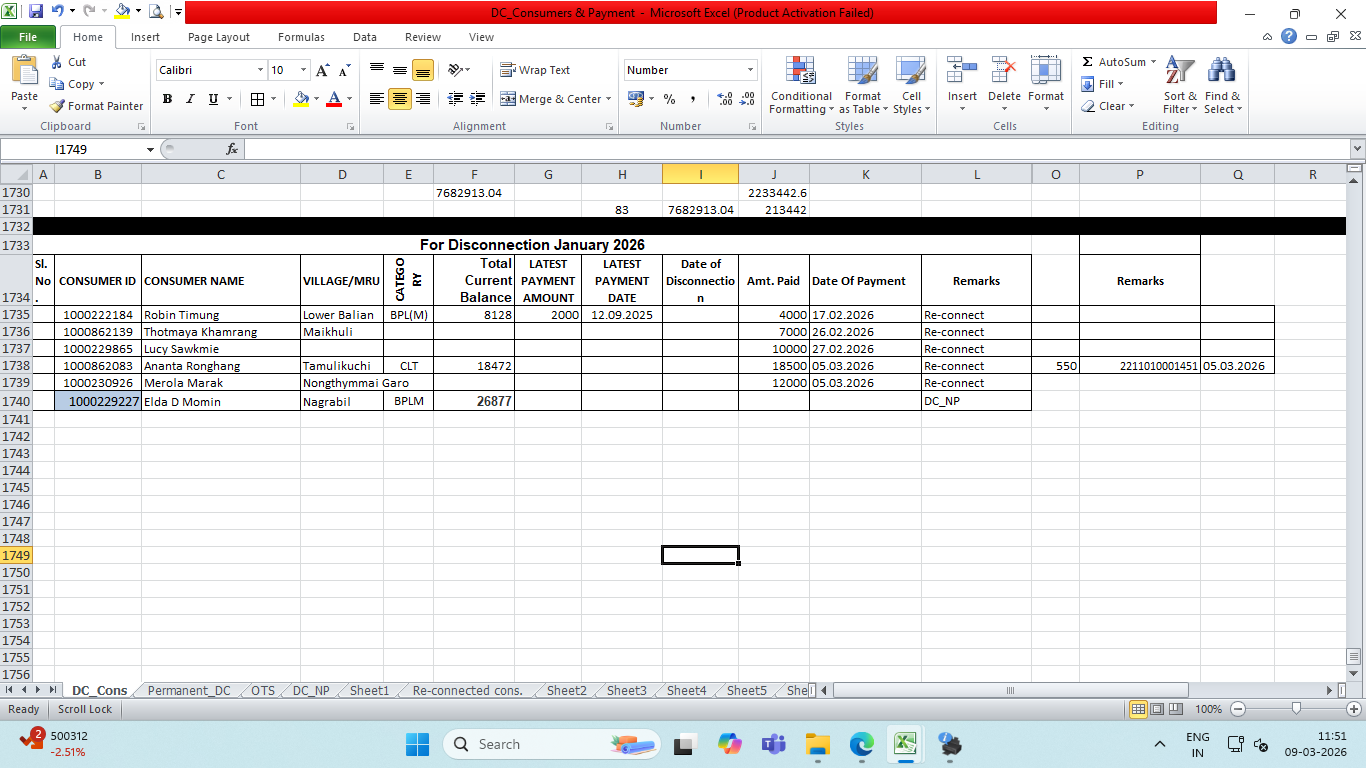The width and height of the screenshot is (1366, 768).
Task: Toggle Bold formatting
Action: click(167, 99)
